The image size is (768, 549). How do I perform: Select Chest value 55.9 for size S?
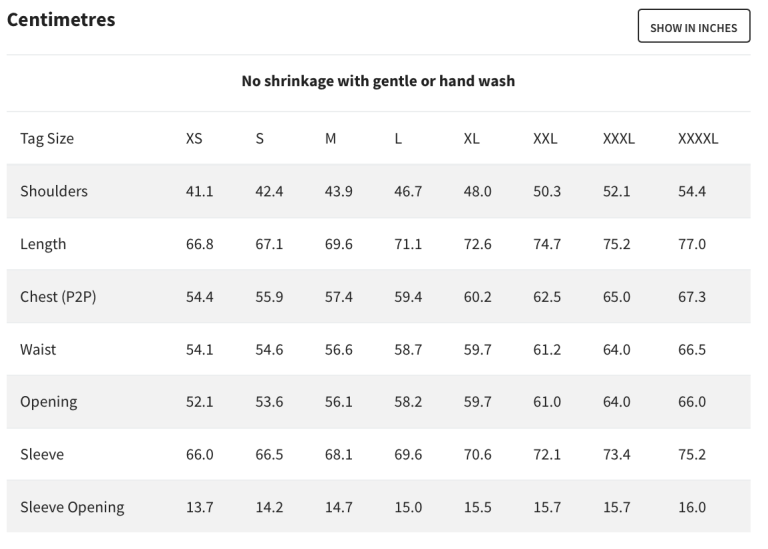pos(269,297)
